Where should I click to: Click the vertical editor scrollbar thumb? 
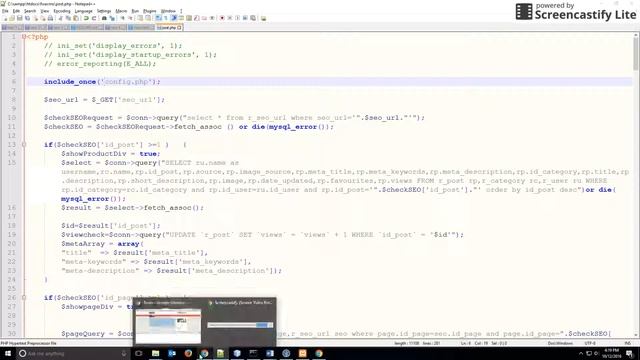[x=636, y=54]
